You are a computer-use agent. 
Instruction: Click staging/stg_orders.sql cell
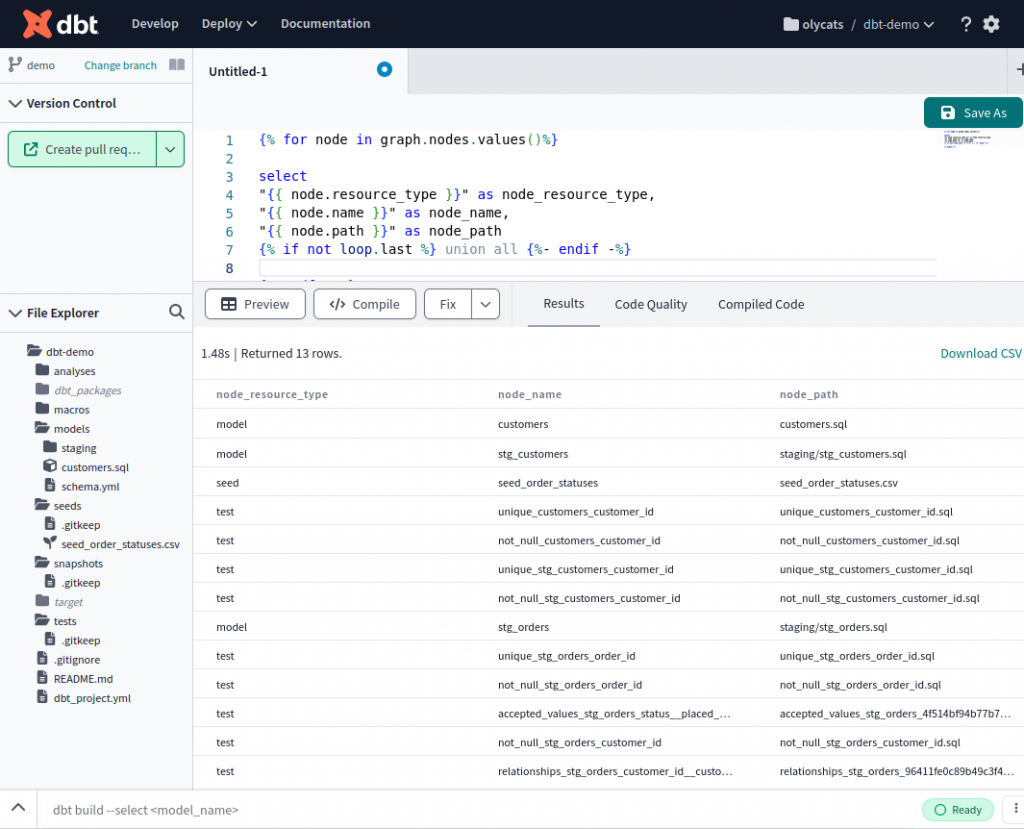coord(833,627)
